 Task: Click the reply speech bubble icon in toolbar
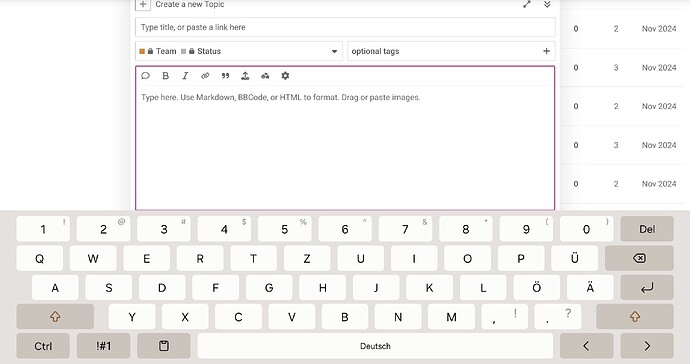146,76
